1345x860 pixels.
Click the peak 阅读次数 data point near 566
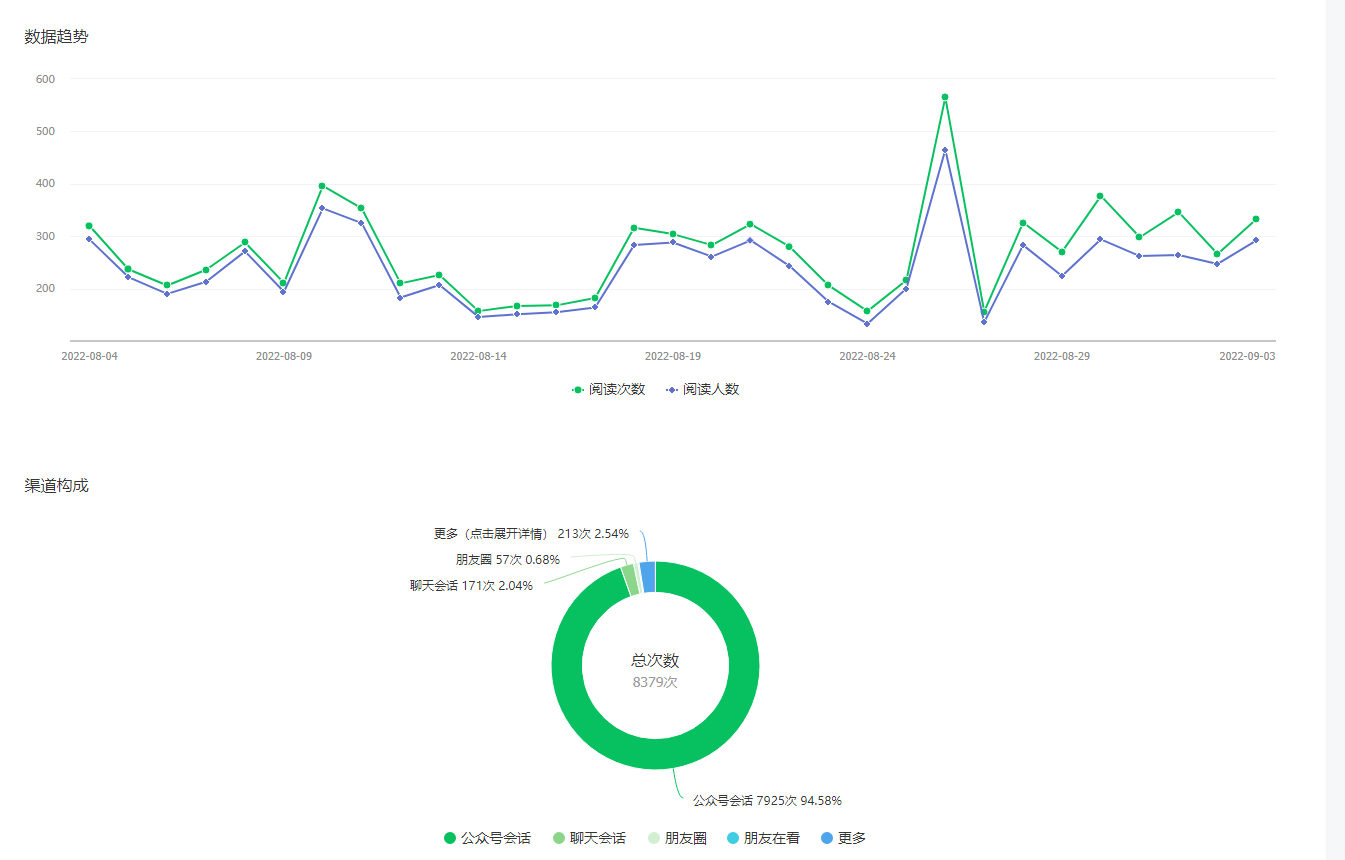tap(945, 97)
